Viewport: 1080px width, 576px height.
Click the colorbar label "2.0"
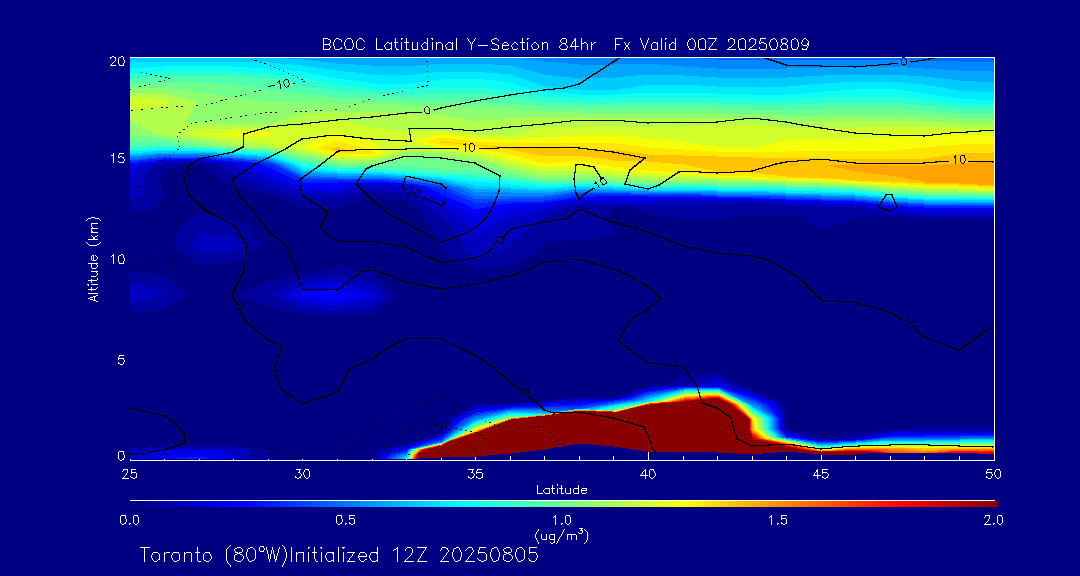click(x=993, y=520)
